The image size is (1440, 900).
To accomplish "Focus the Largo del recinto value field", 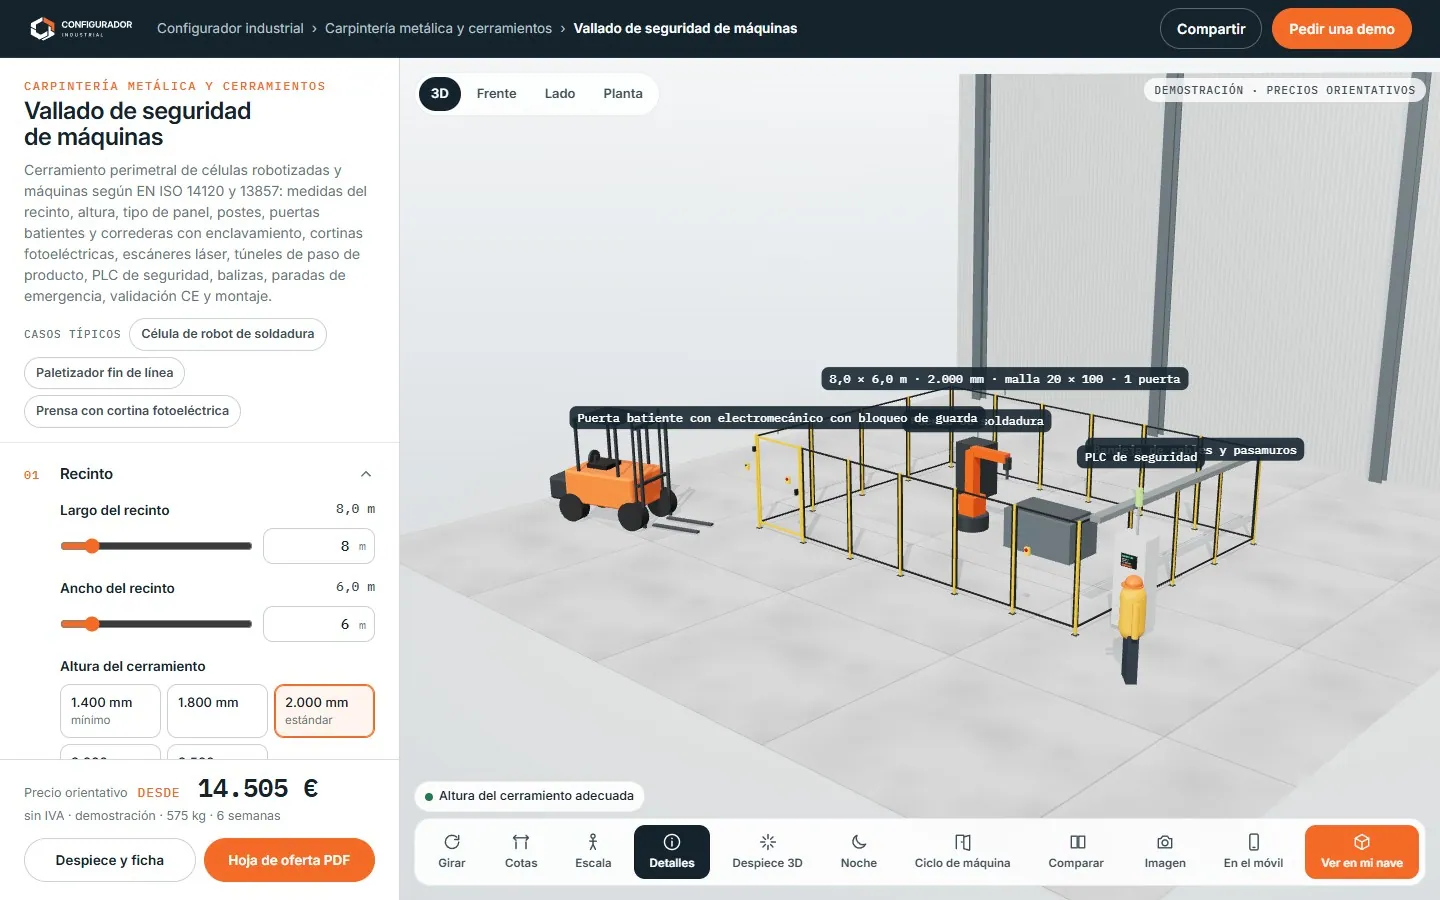I will [x=319, y=546].
